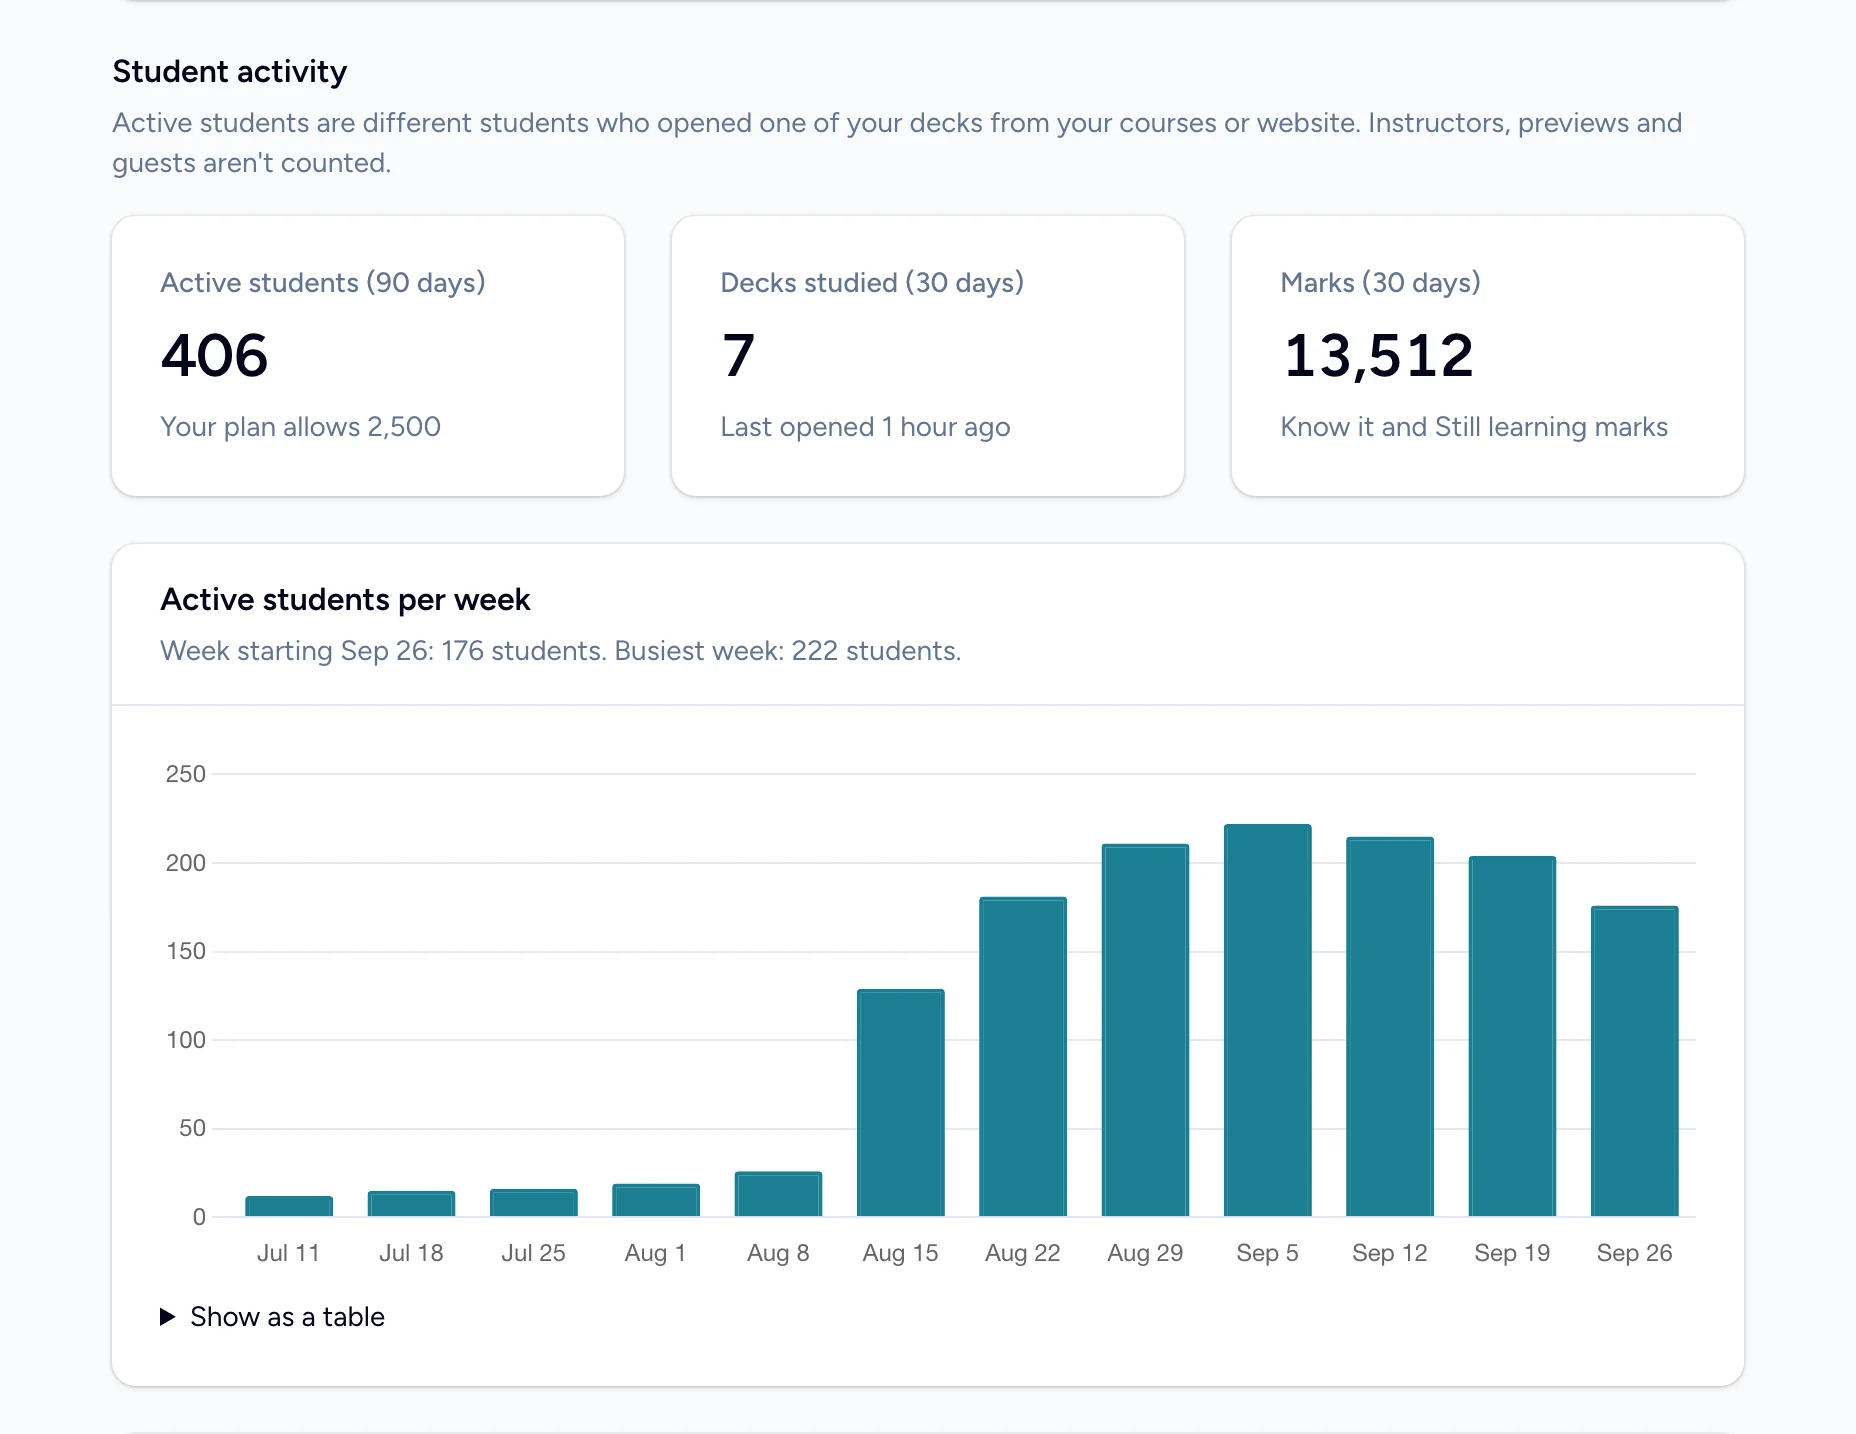Image resolution: width=1856 pixels, height=1434 pixels.
Task: Click the Jul 25 bar
Action: coord(533,1203)
